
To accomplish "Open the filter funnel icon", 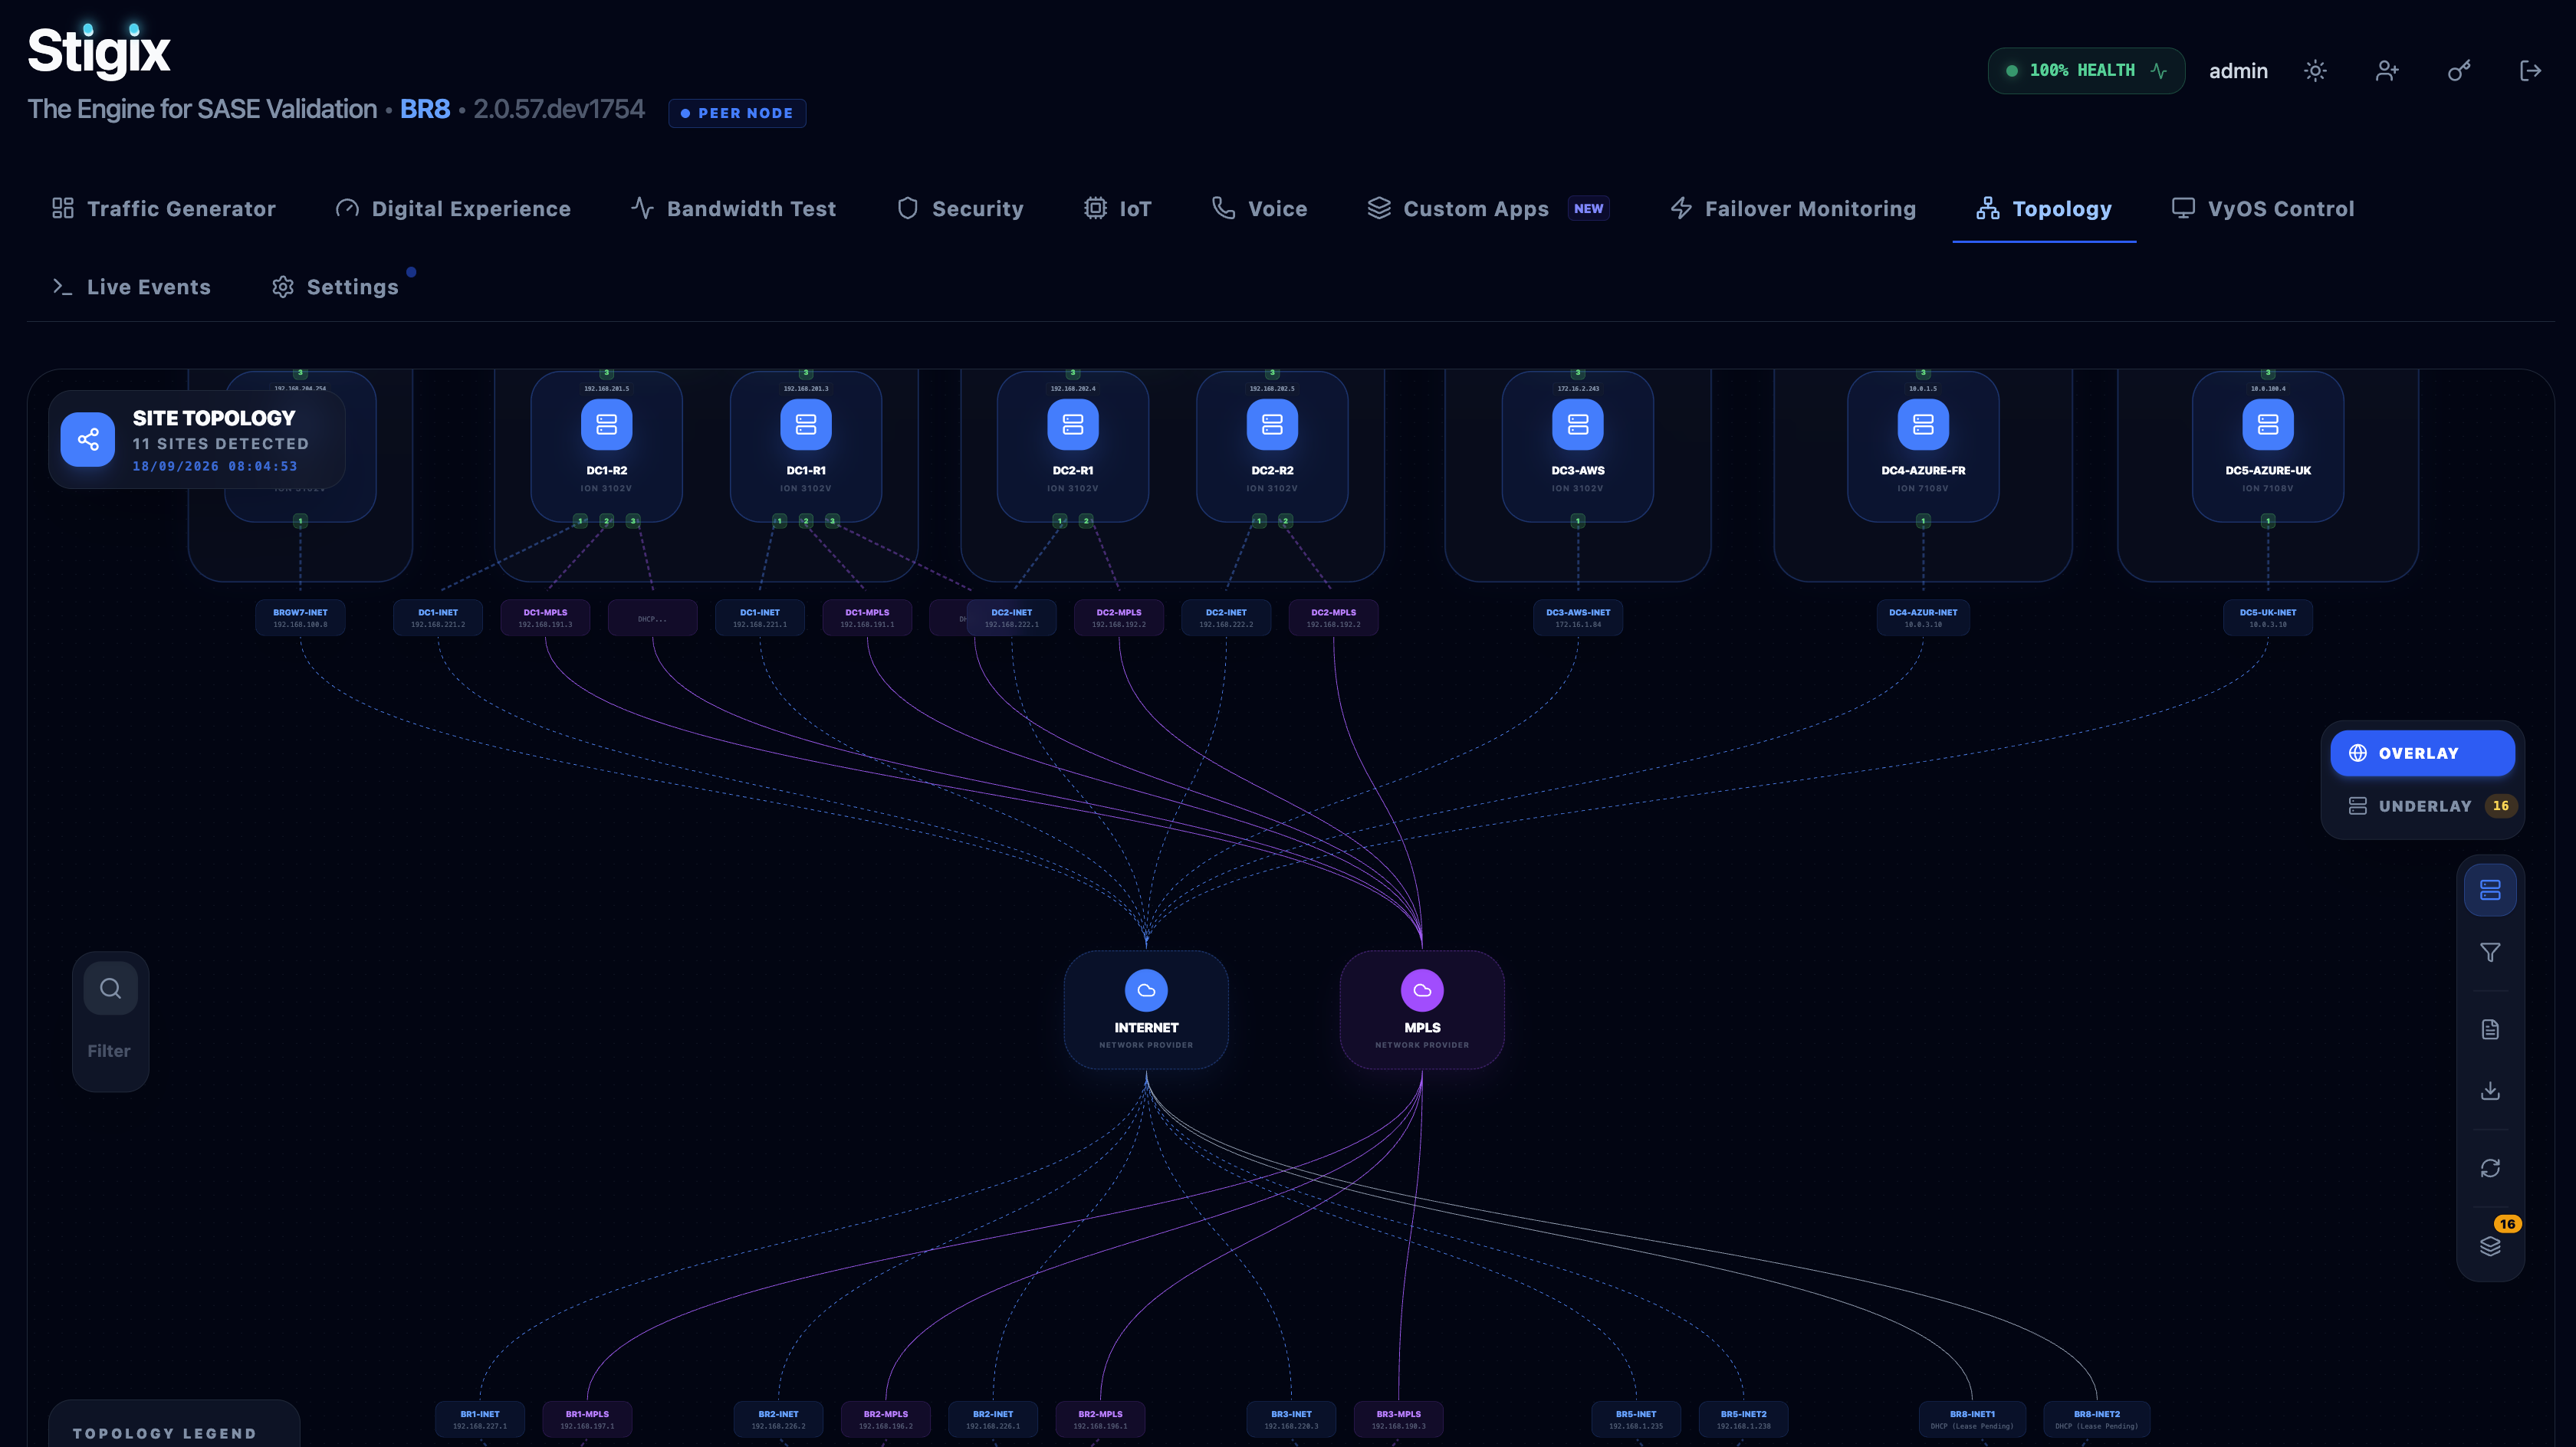I will point(2490,953).
